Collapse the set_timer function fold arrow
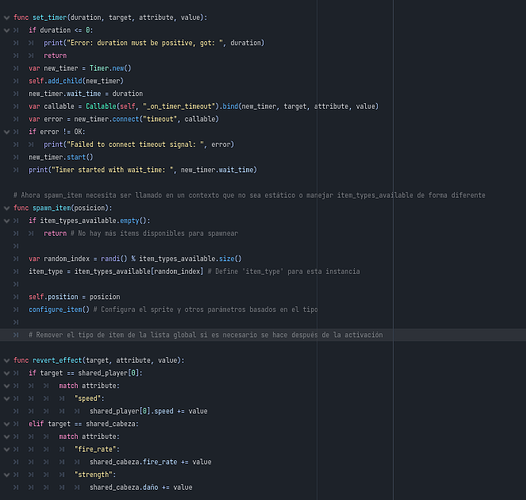Viewport: 526px width, 500px height. click(x=6, y=18)
